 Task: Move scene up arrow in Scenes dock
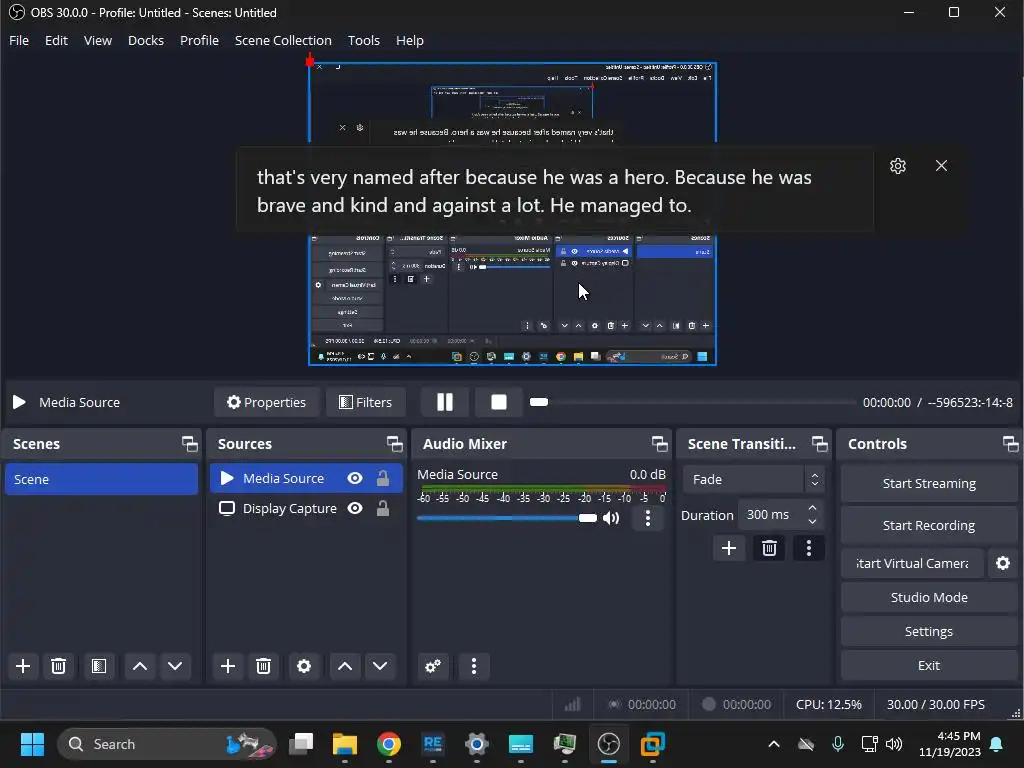[x=140, y=666]
